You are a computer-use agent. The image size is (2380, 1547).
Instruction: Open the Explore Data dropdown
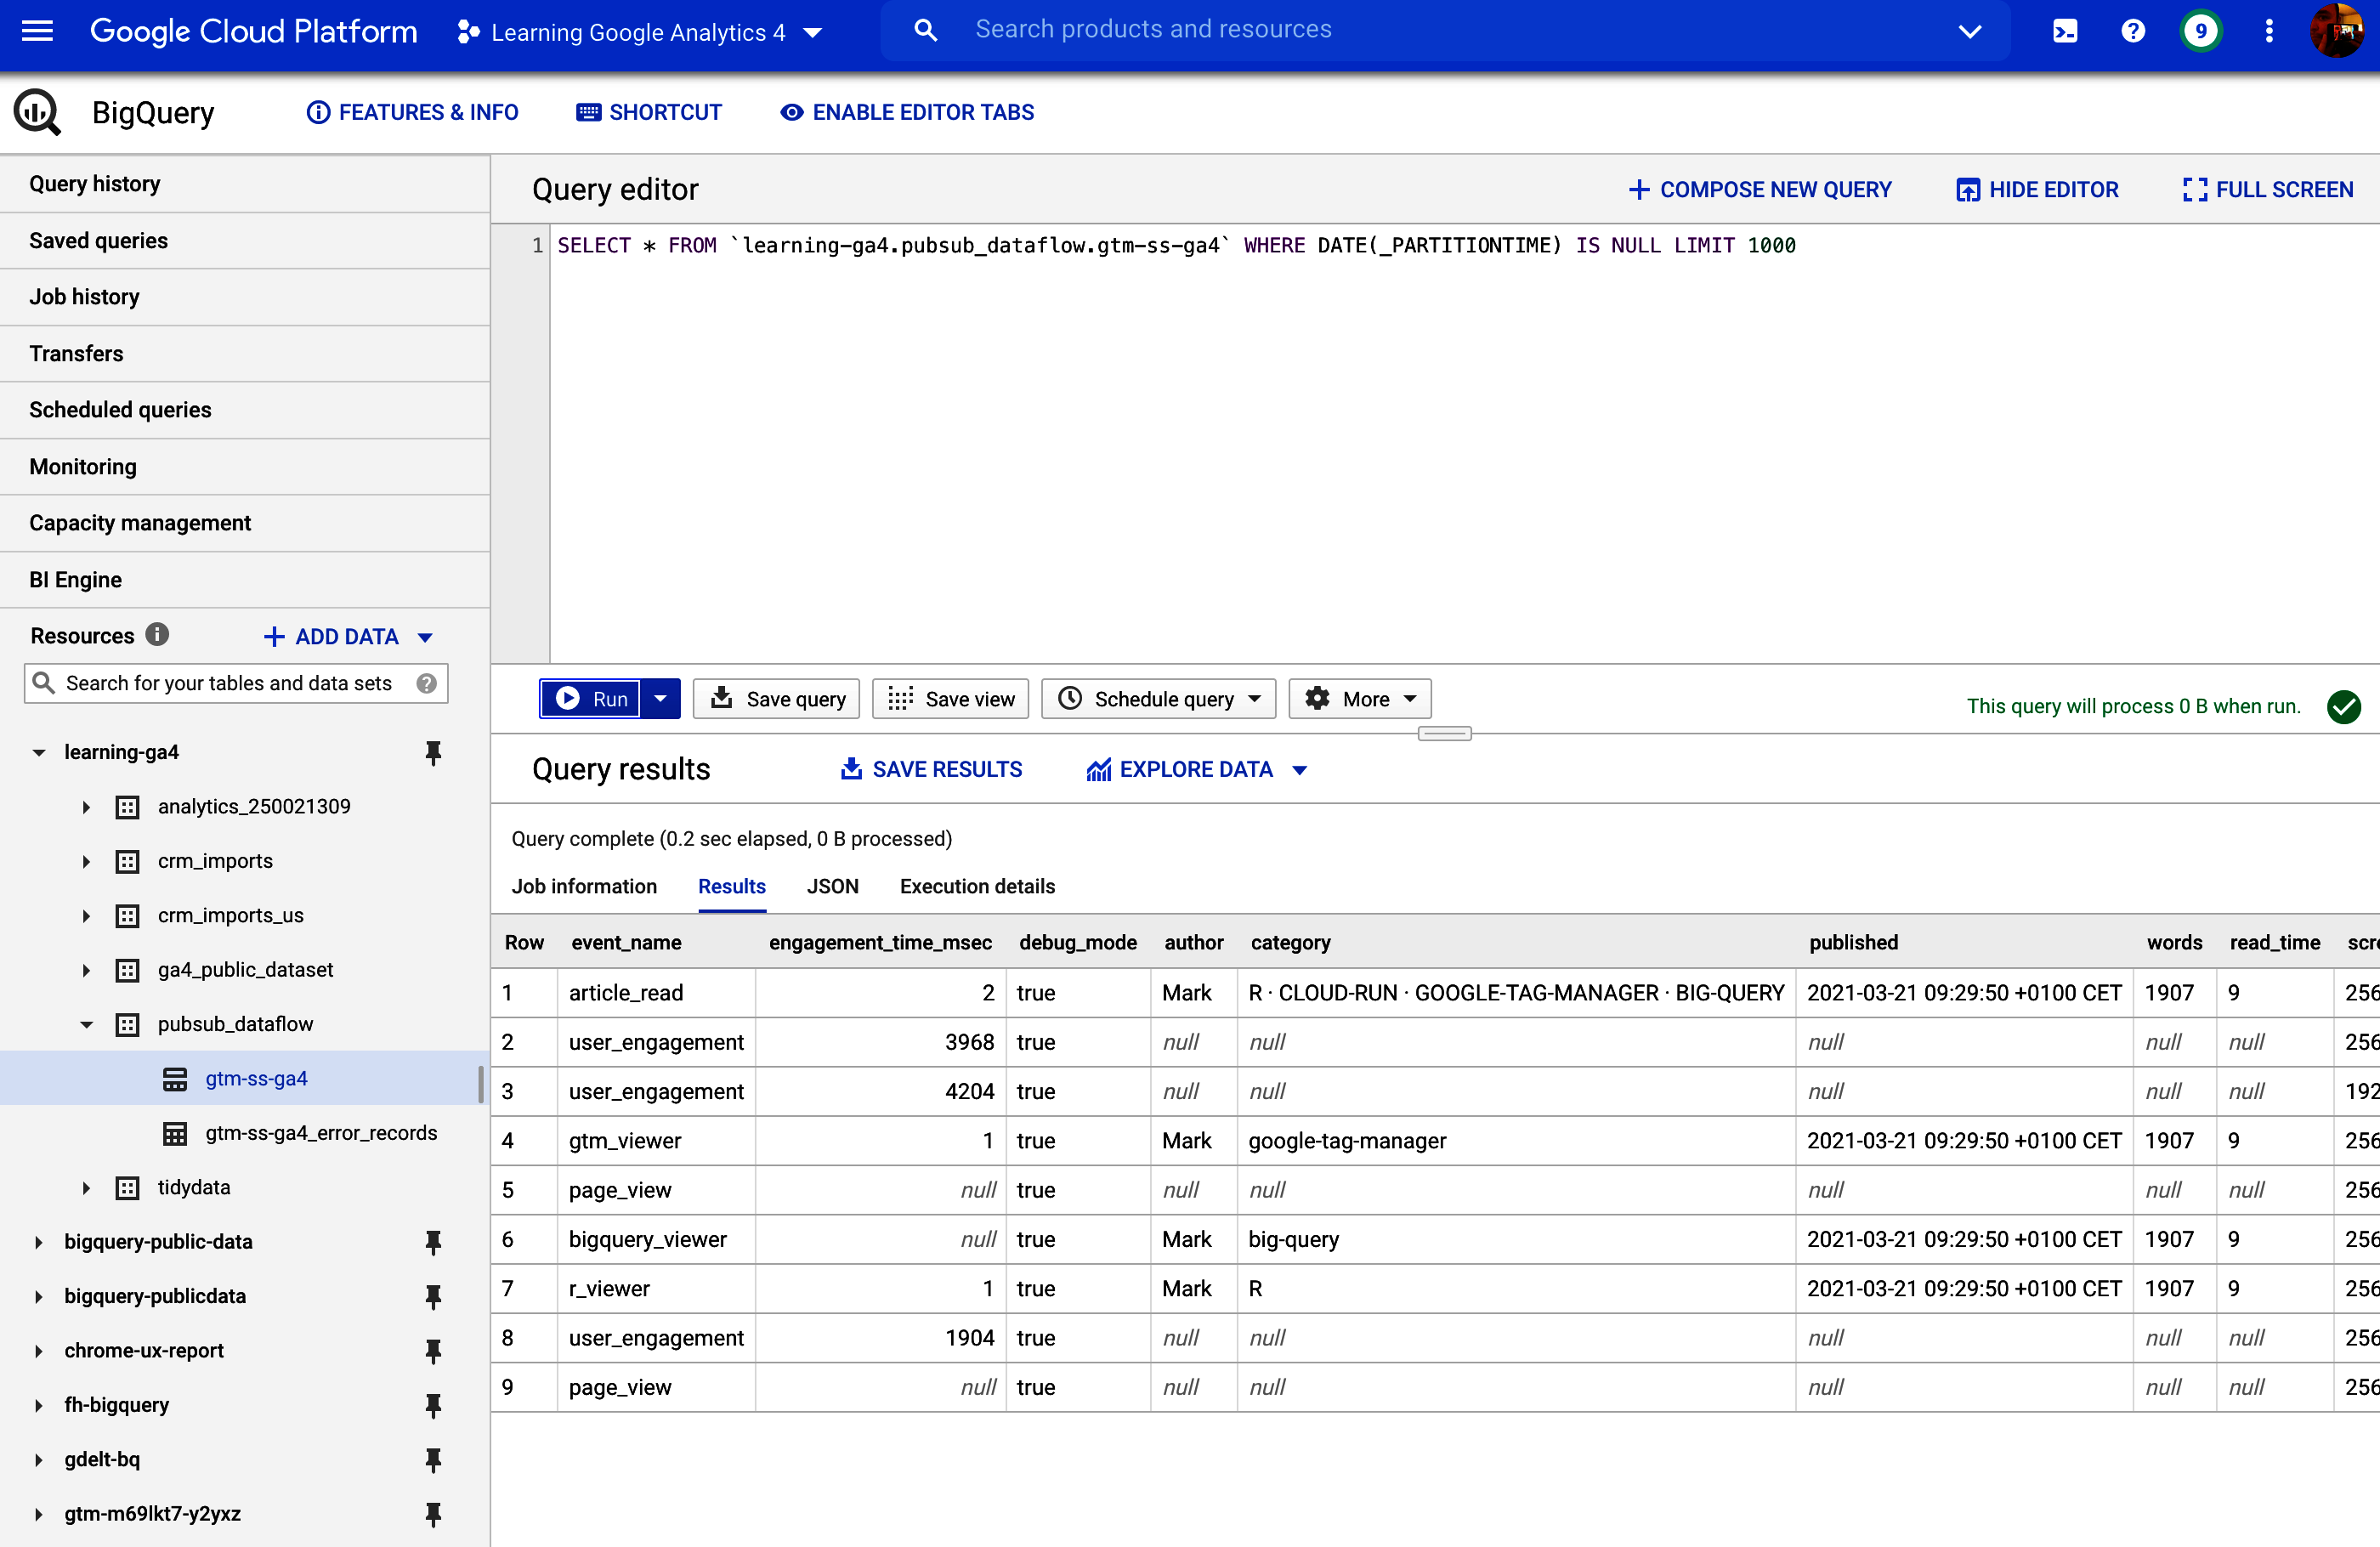[x=1196, y=769]
